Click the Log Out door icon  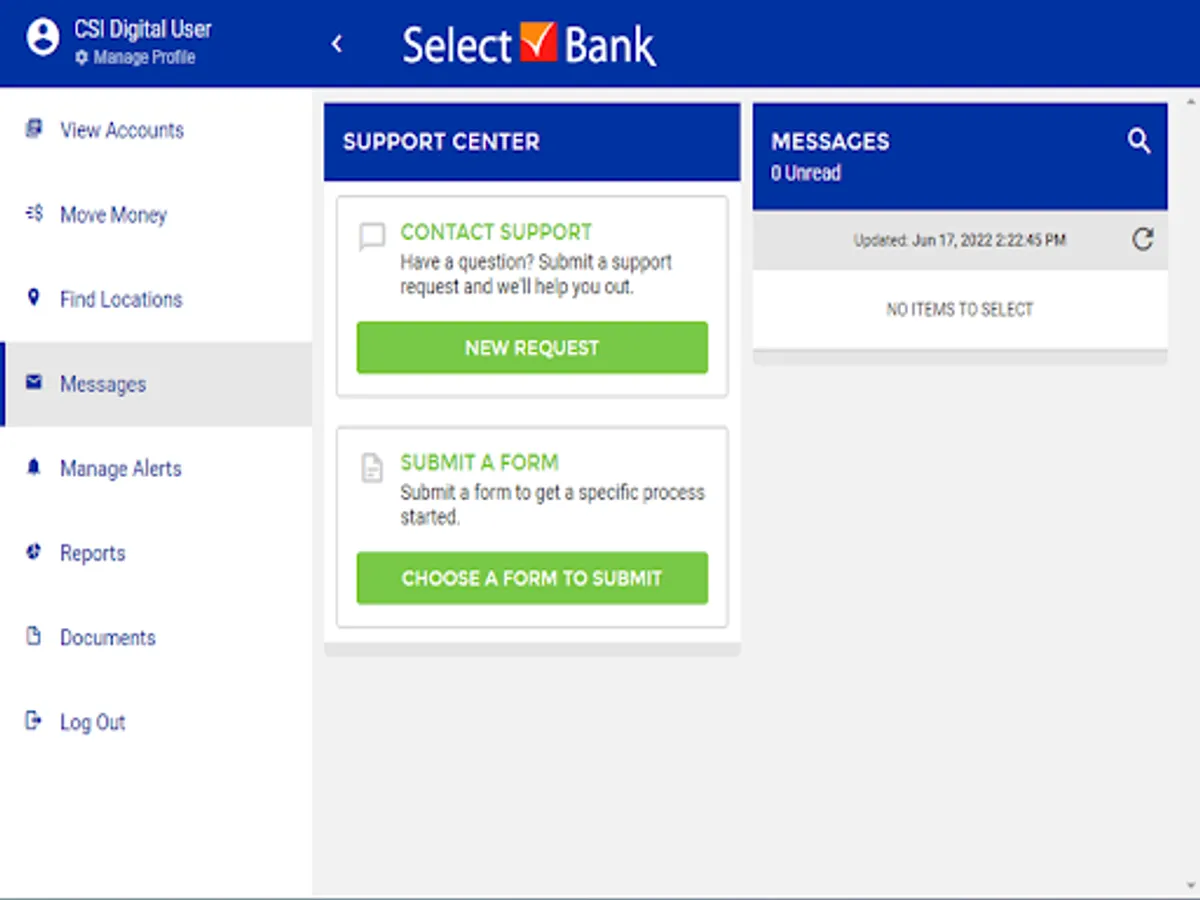click(x=34, y=721)
